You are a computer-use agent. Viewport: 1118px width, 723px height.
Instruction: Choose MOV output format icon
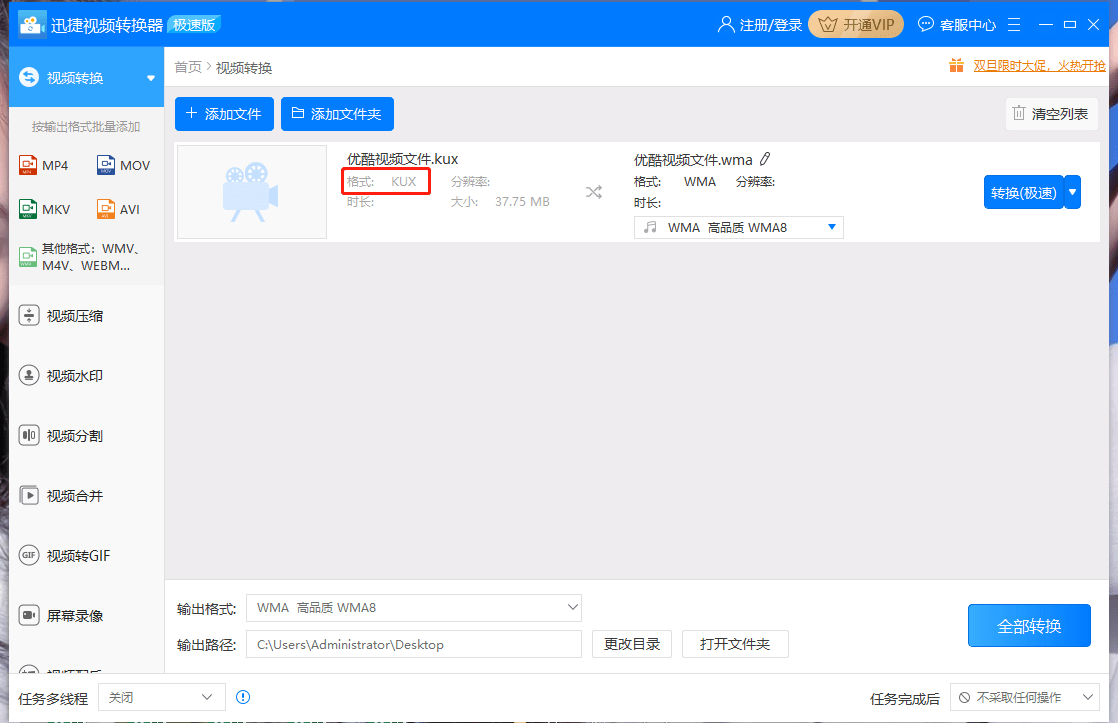[x=123, y=165]
